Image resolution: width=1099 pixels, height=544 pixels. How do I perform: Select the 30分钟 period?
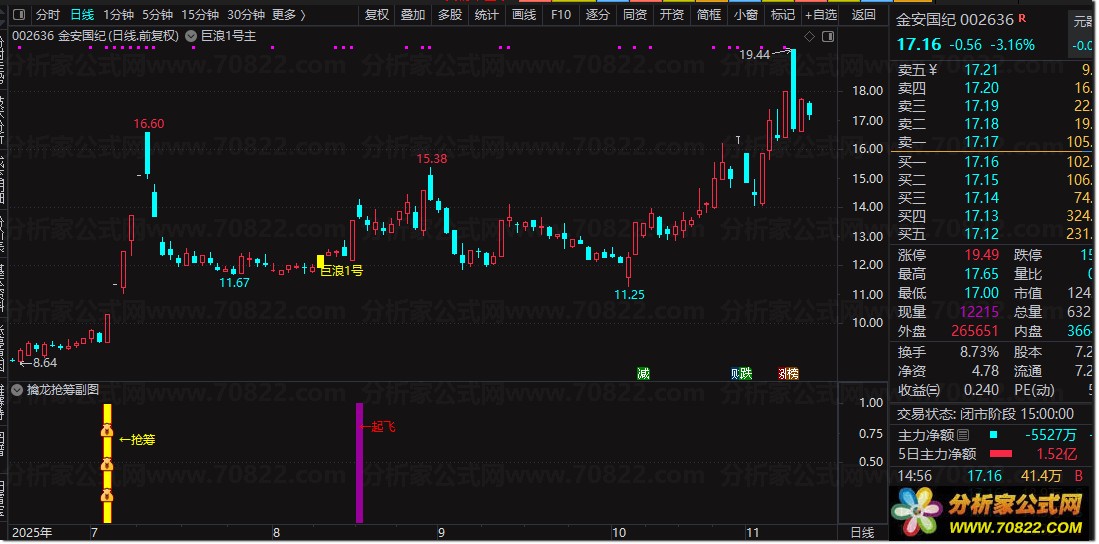[x=246, y=15]
